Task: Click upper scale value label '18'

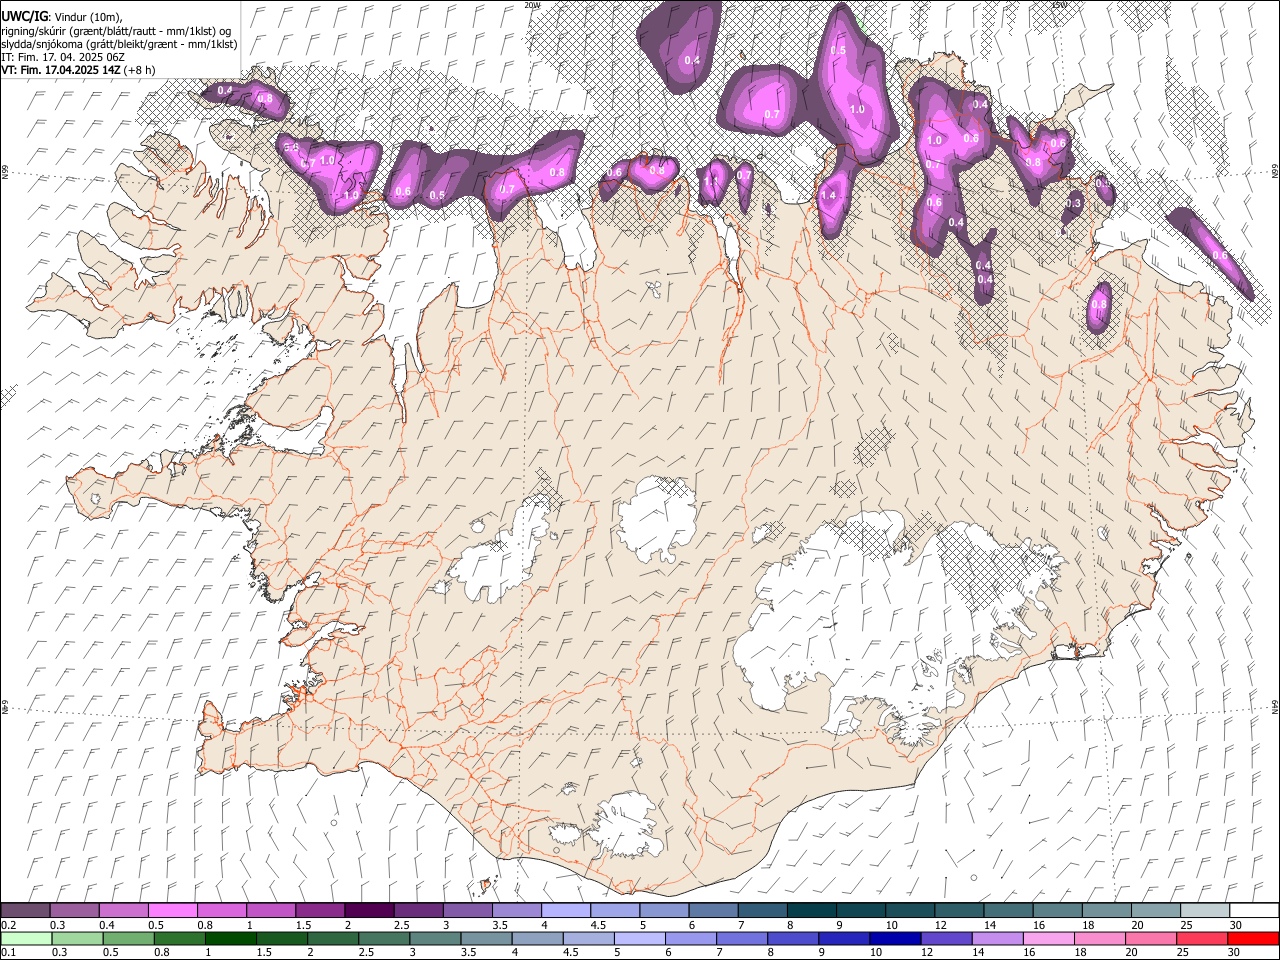Action: 1088,925
